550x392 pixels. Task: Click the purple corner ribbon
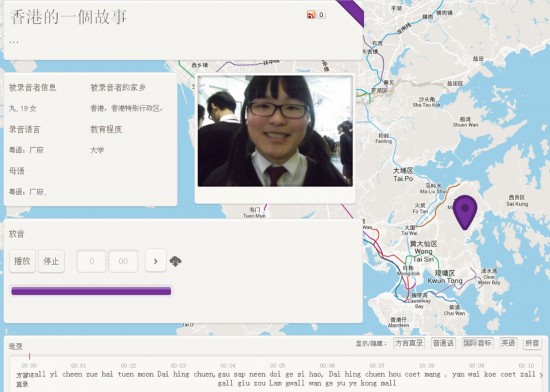351,13
